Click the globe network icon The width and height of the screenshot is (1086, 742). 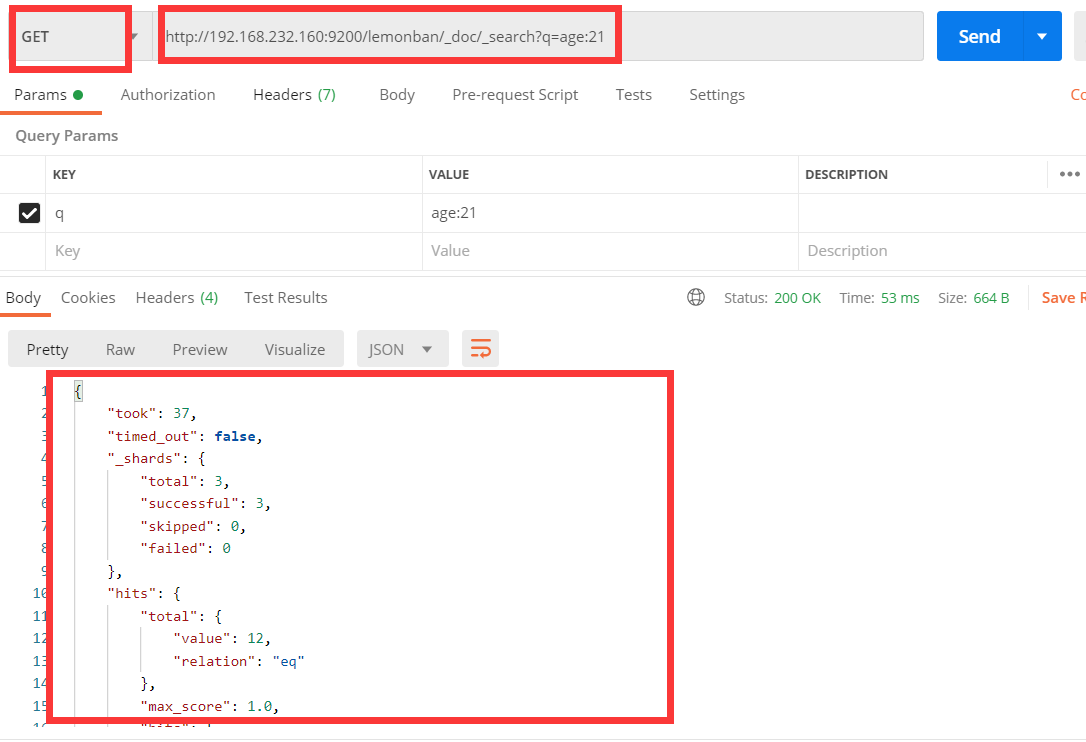[x=696, y=298]
